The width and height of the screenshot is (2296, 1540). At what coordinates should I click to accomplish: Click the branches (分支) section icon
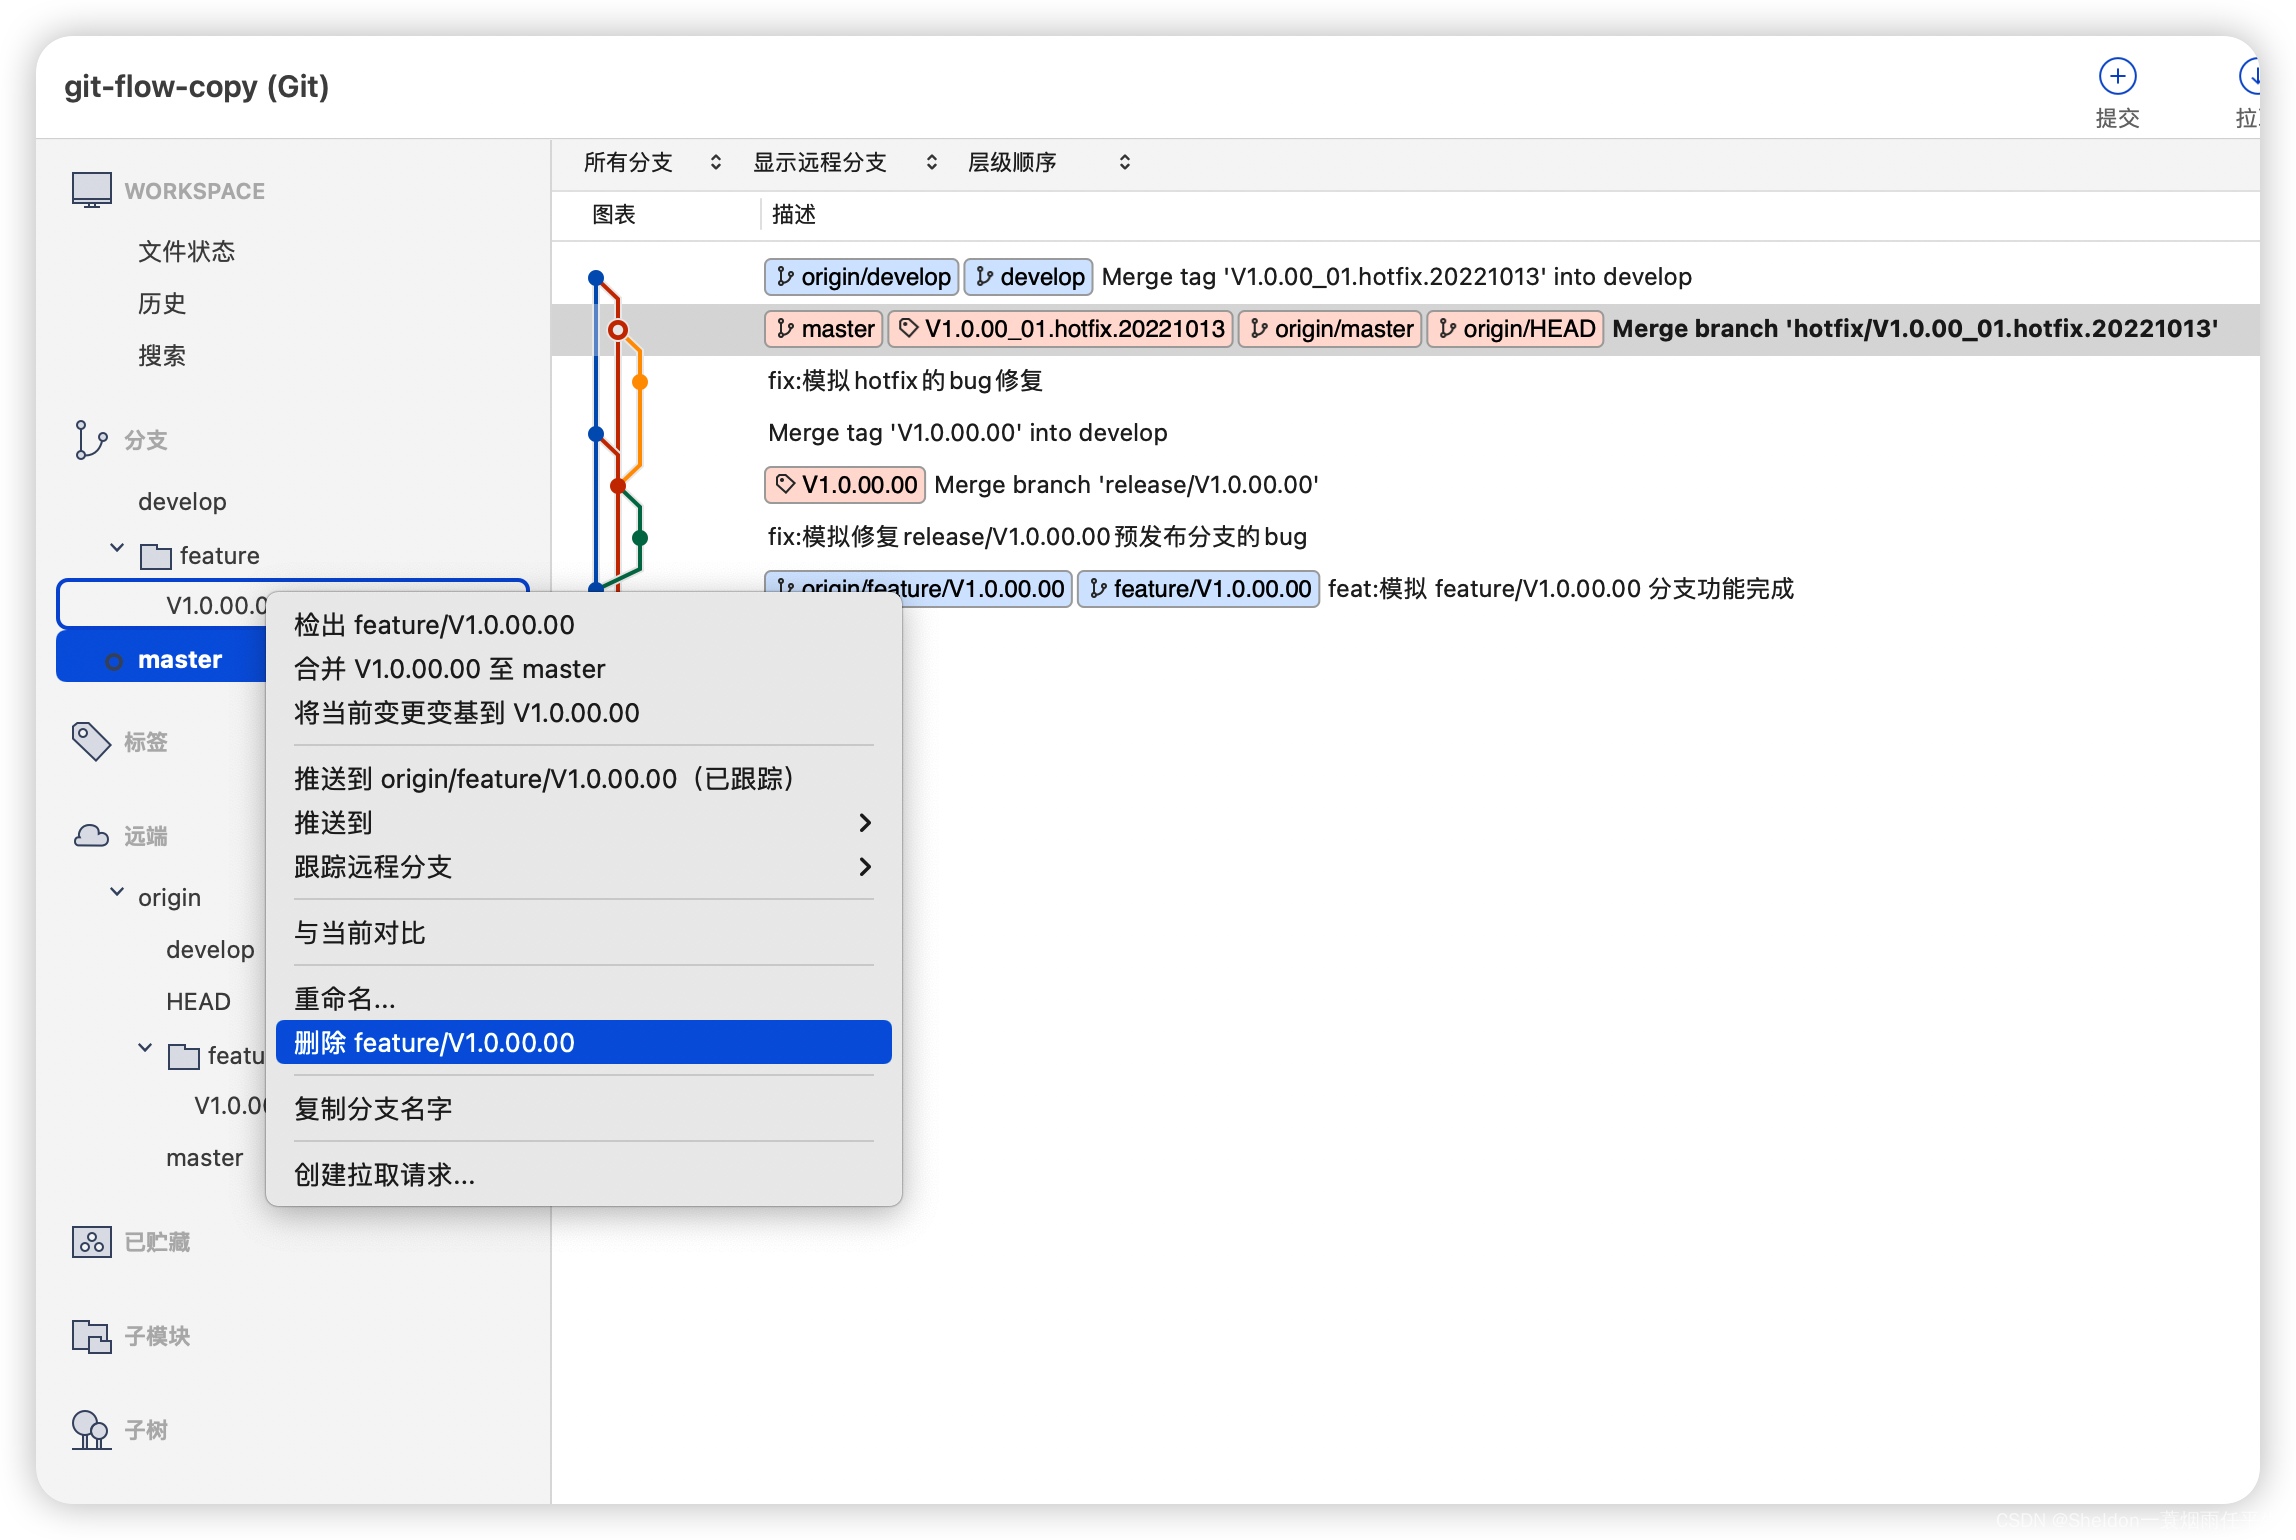click(90, 440)
